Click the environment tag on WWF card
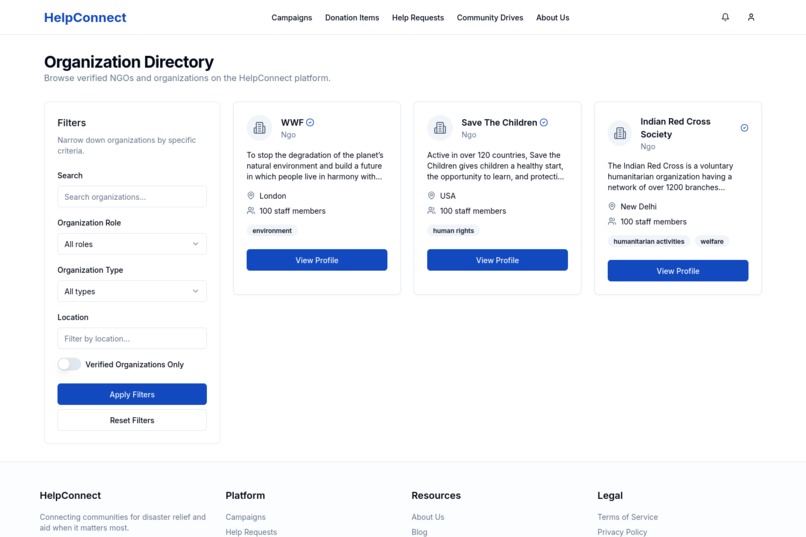This screenshot has height=537, width=806. point(272,231)
